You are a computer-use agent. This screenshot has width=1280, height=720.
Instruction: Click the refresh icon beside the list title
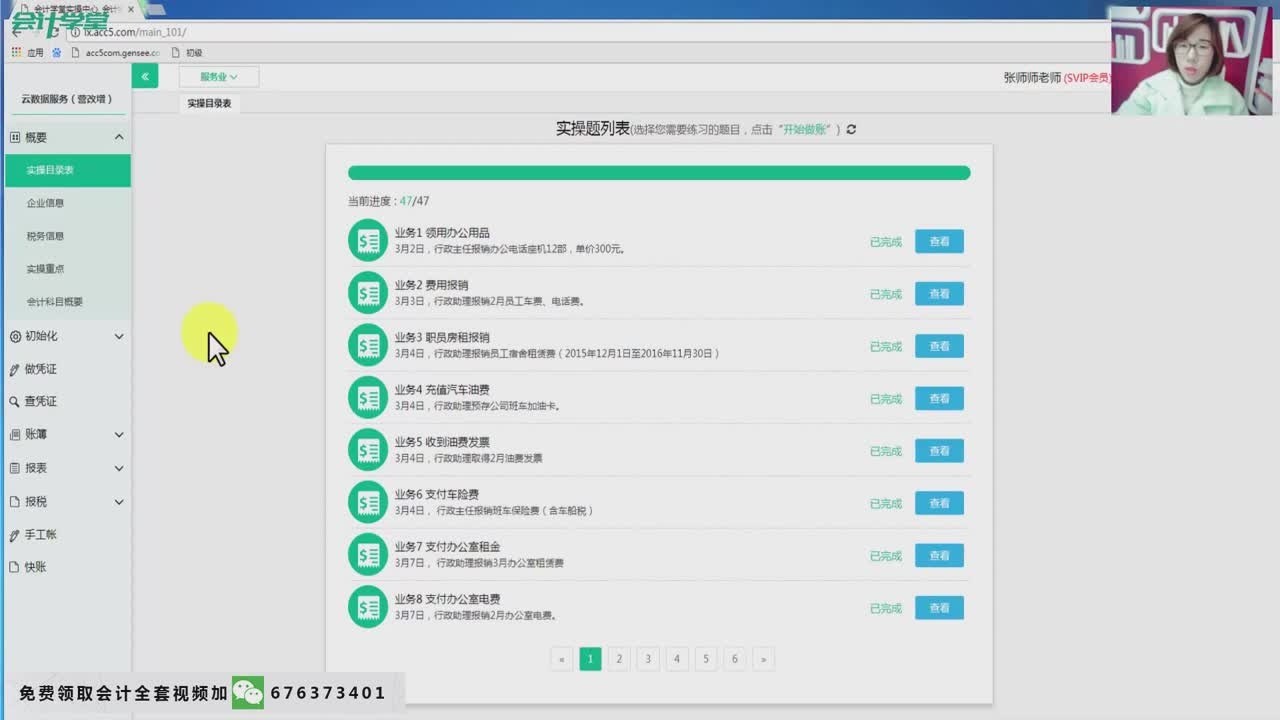tap(851, 129)
